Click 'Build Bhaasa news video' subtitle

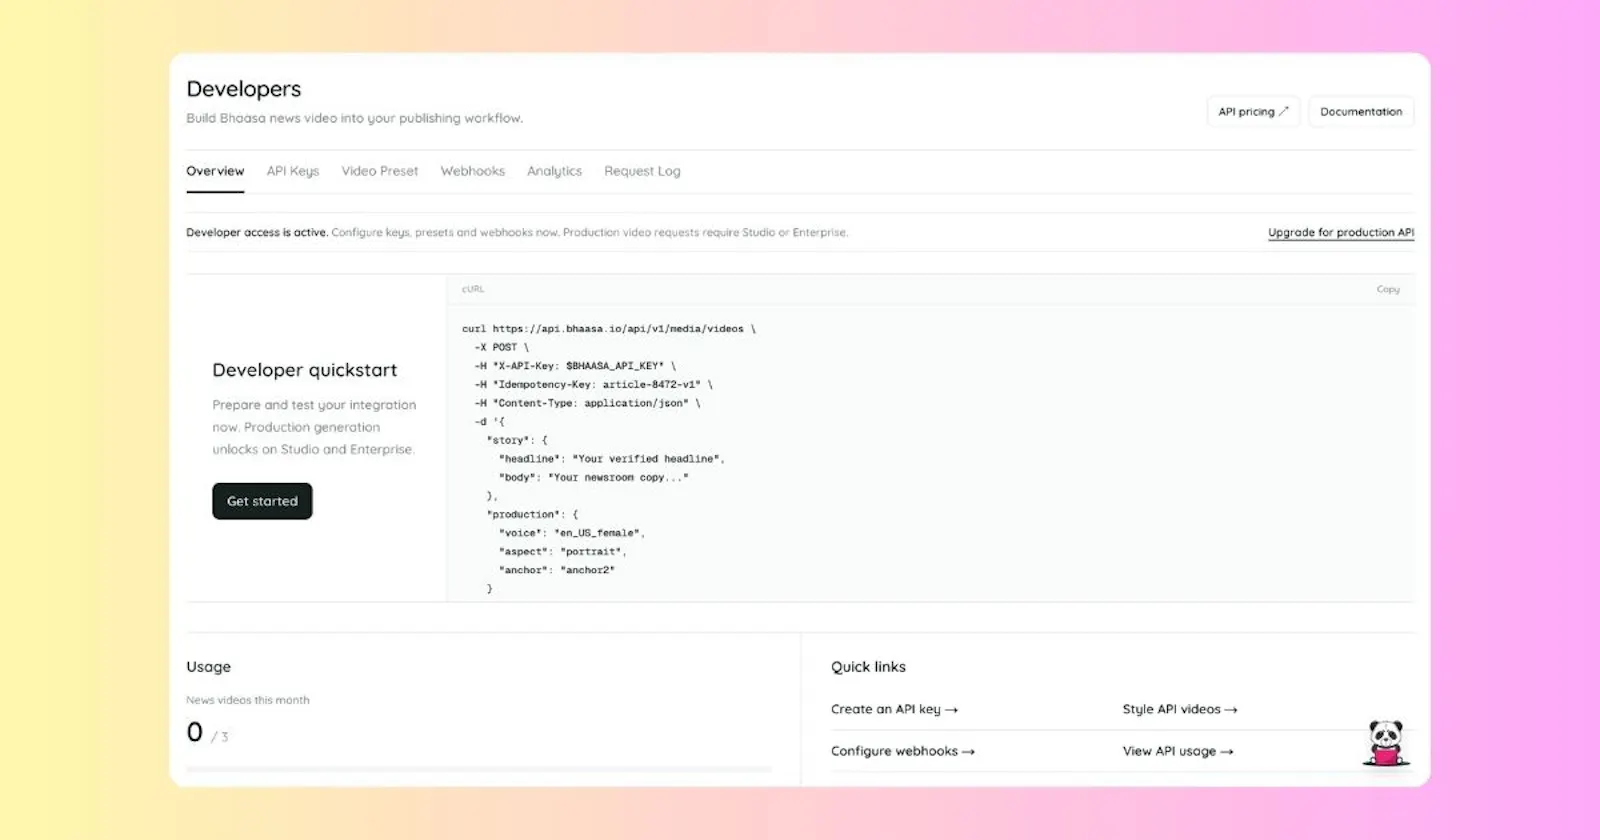[x=354, y=118]
